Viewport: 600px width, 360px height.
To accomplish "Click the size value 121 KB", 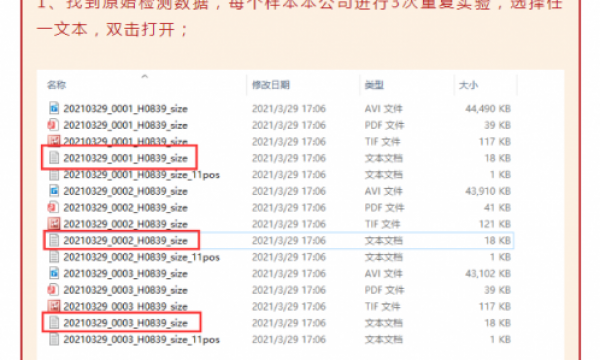I will 495,224.
